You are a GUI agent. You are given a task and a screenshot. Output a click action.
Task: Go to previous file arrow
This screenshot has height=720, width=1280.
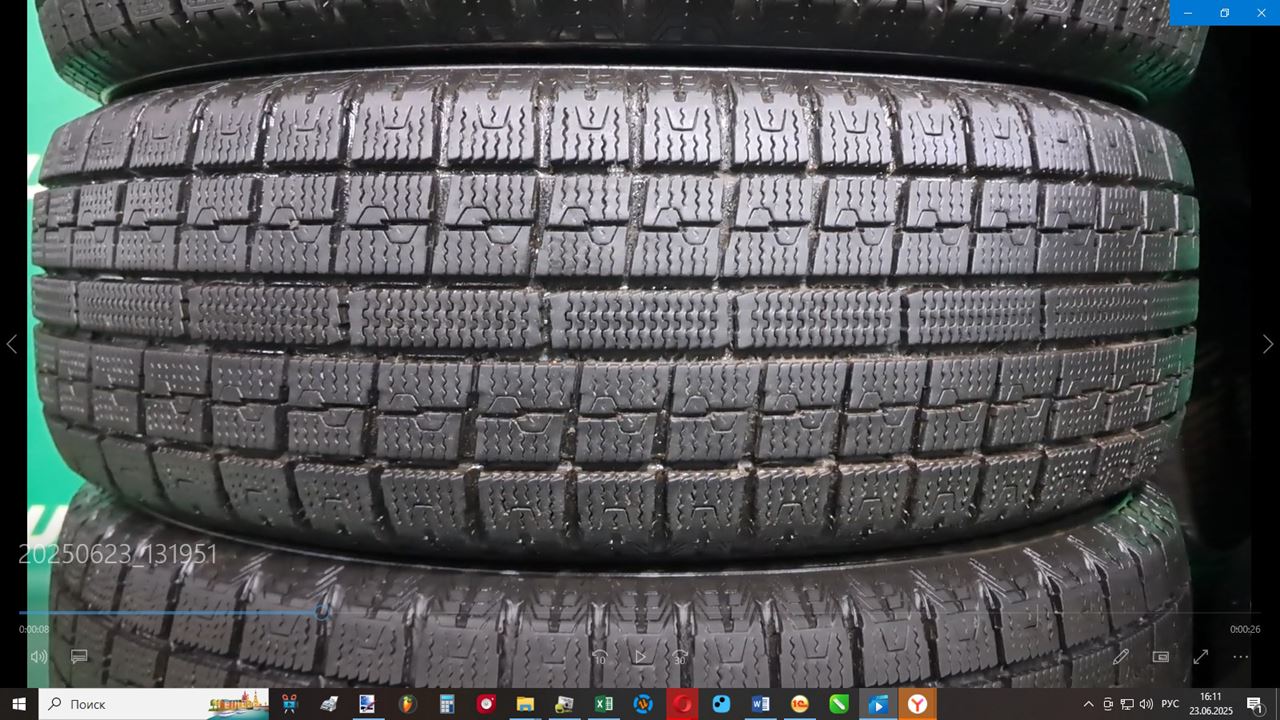point(12,344)
